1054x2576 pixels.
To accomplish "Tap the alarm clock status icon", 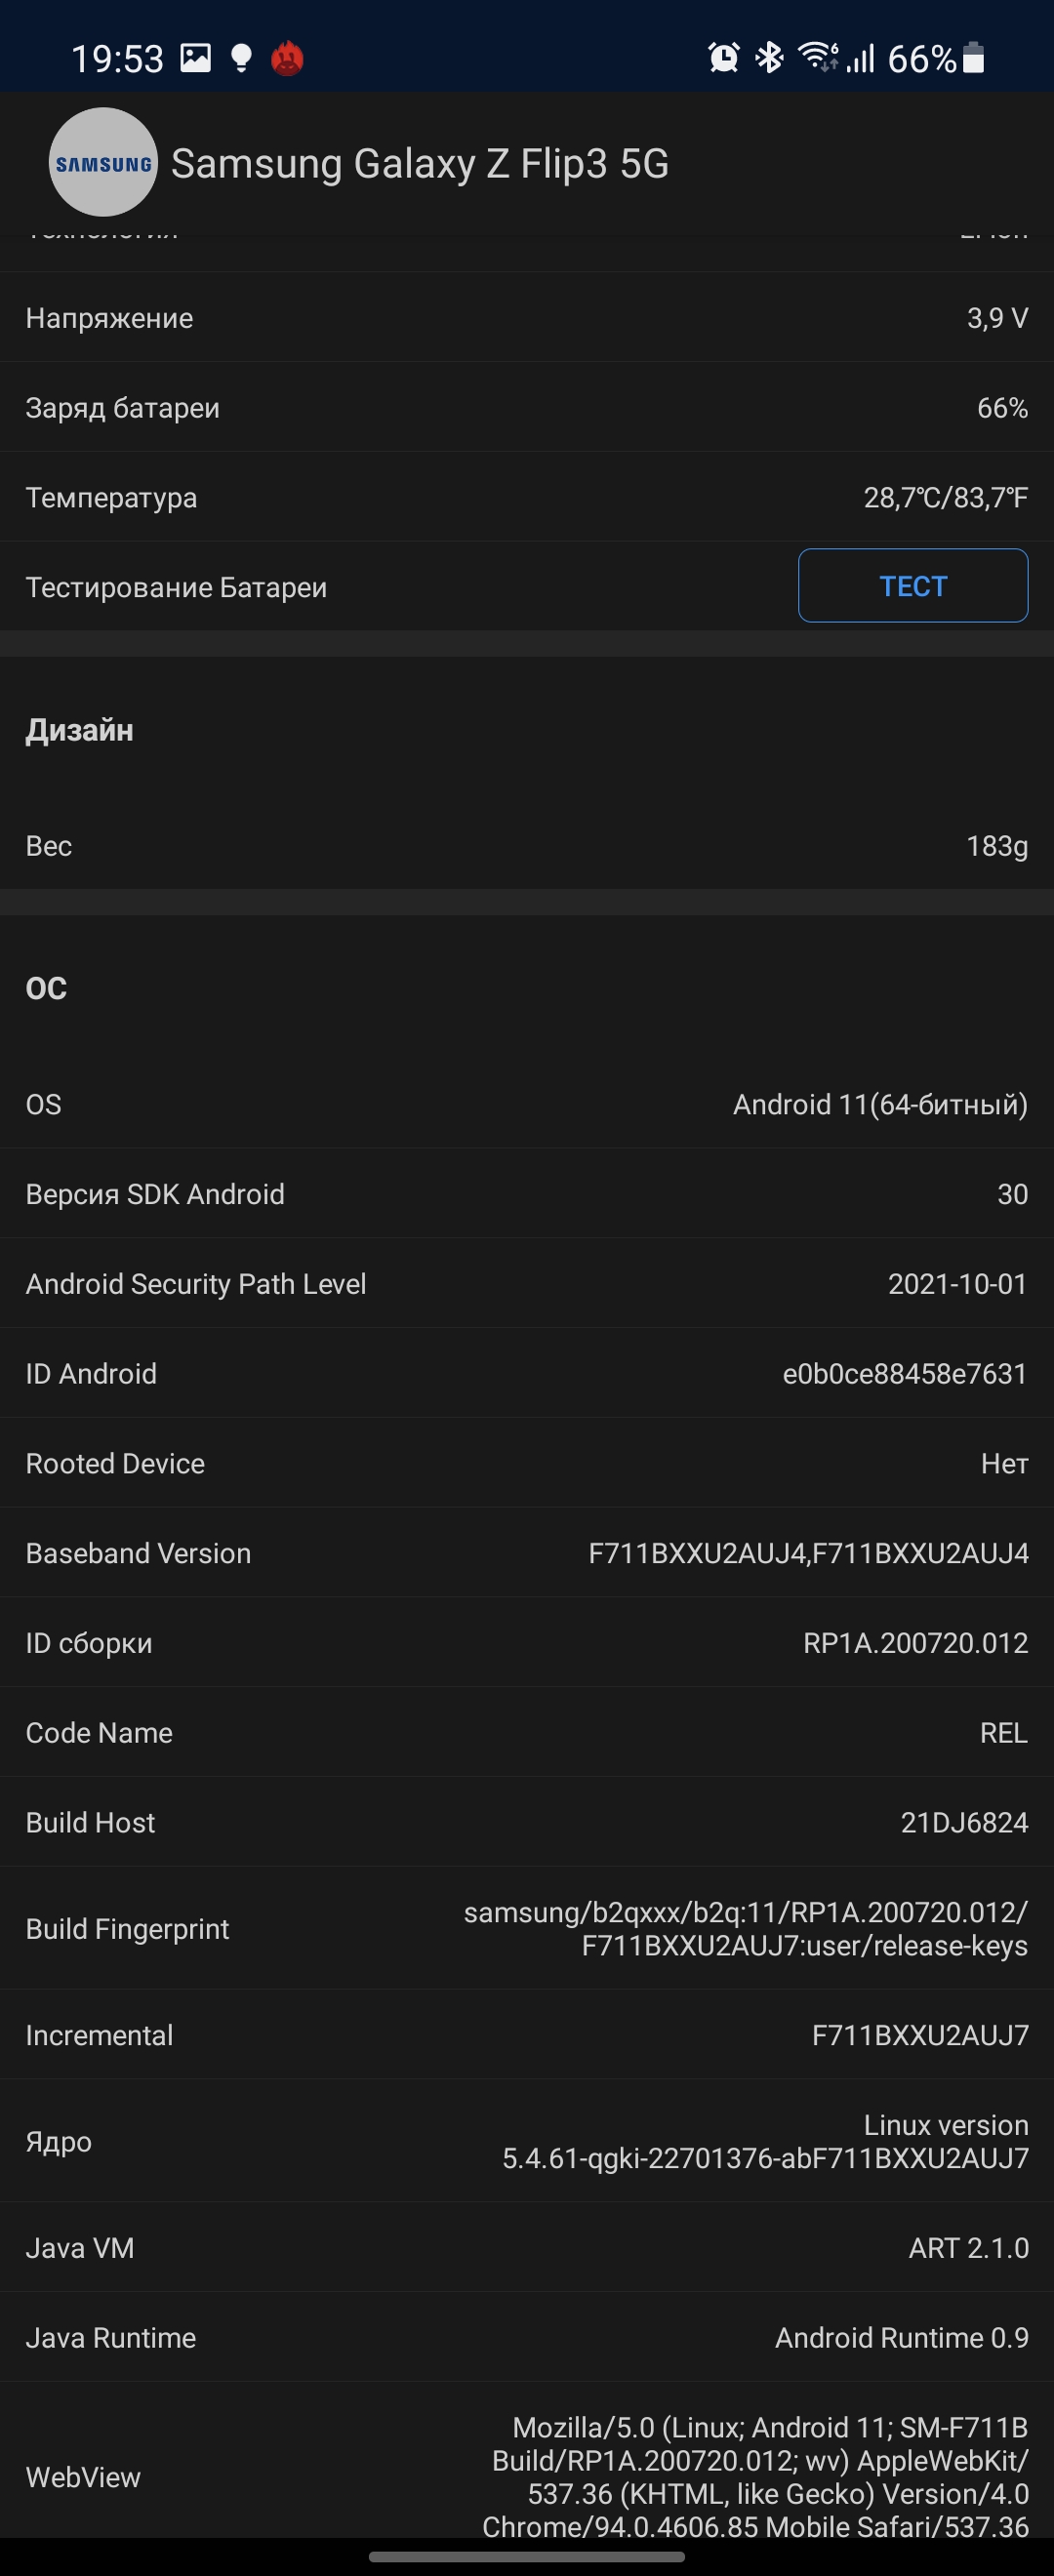I will point(723,58).
